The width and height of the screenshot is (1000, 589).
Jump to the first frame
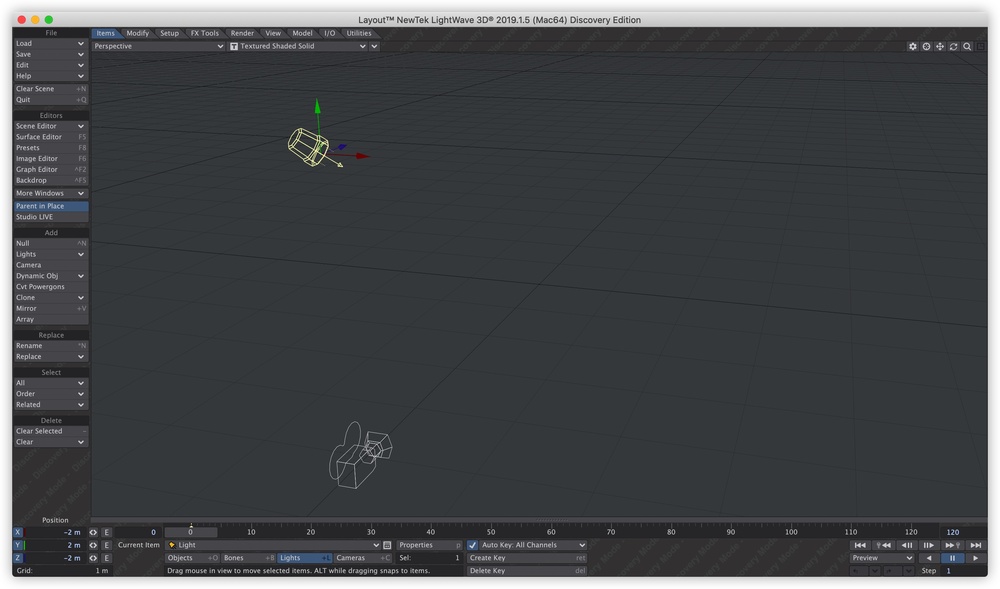860,546
